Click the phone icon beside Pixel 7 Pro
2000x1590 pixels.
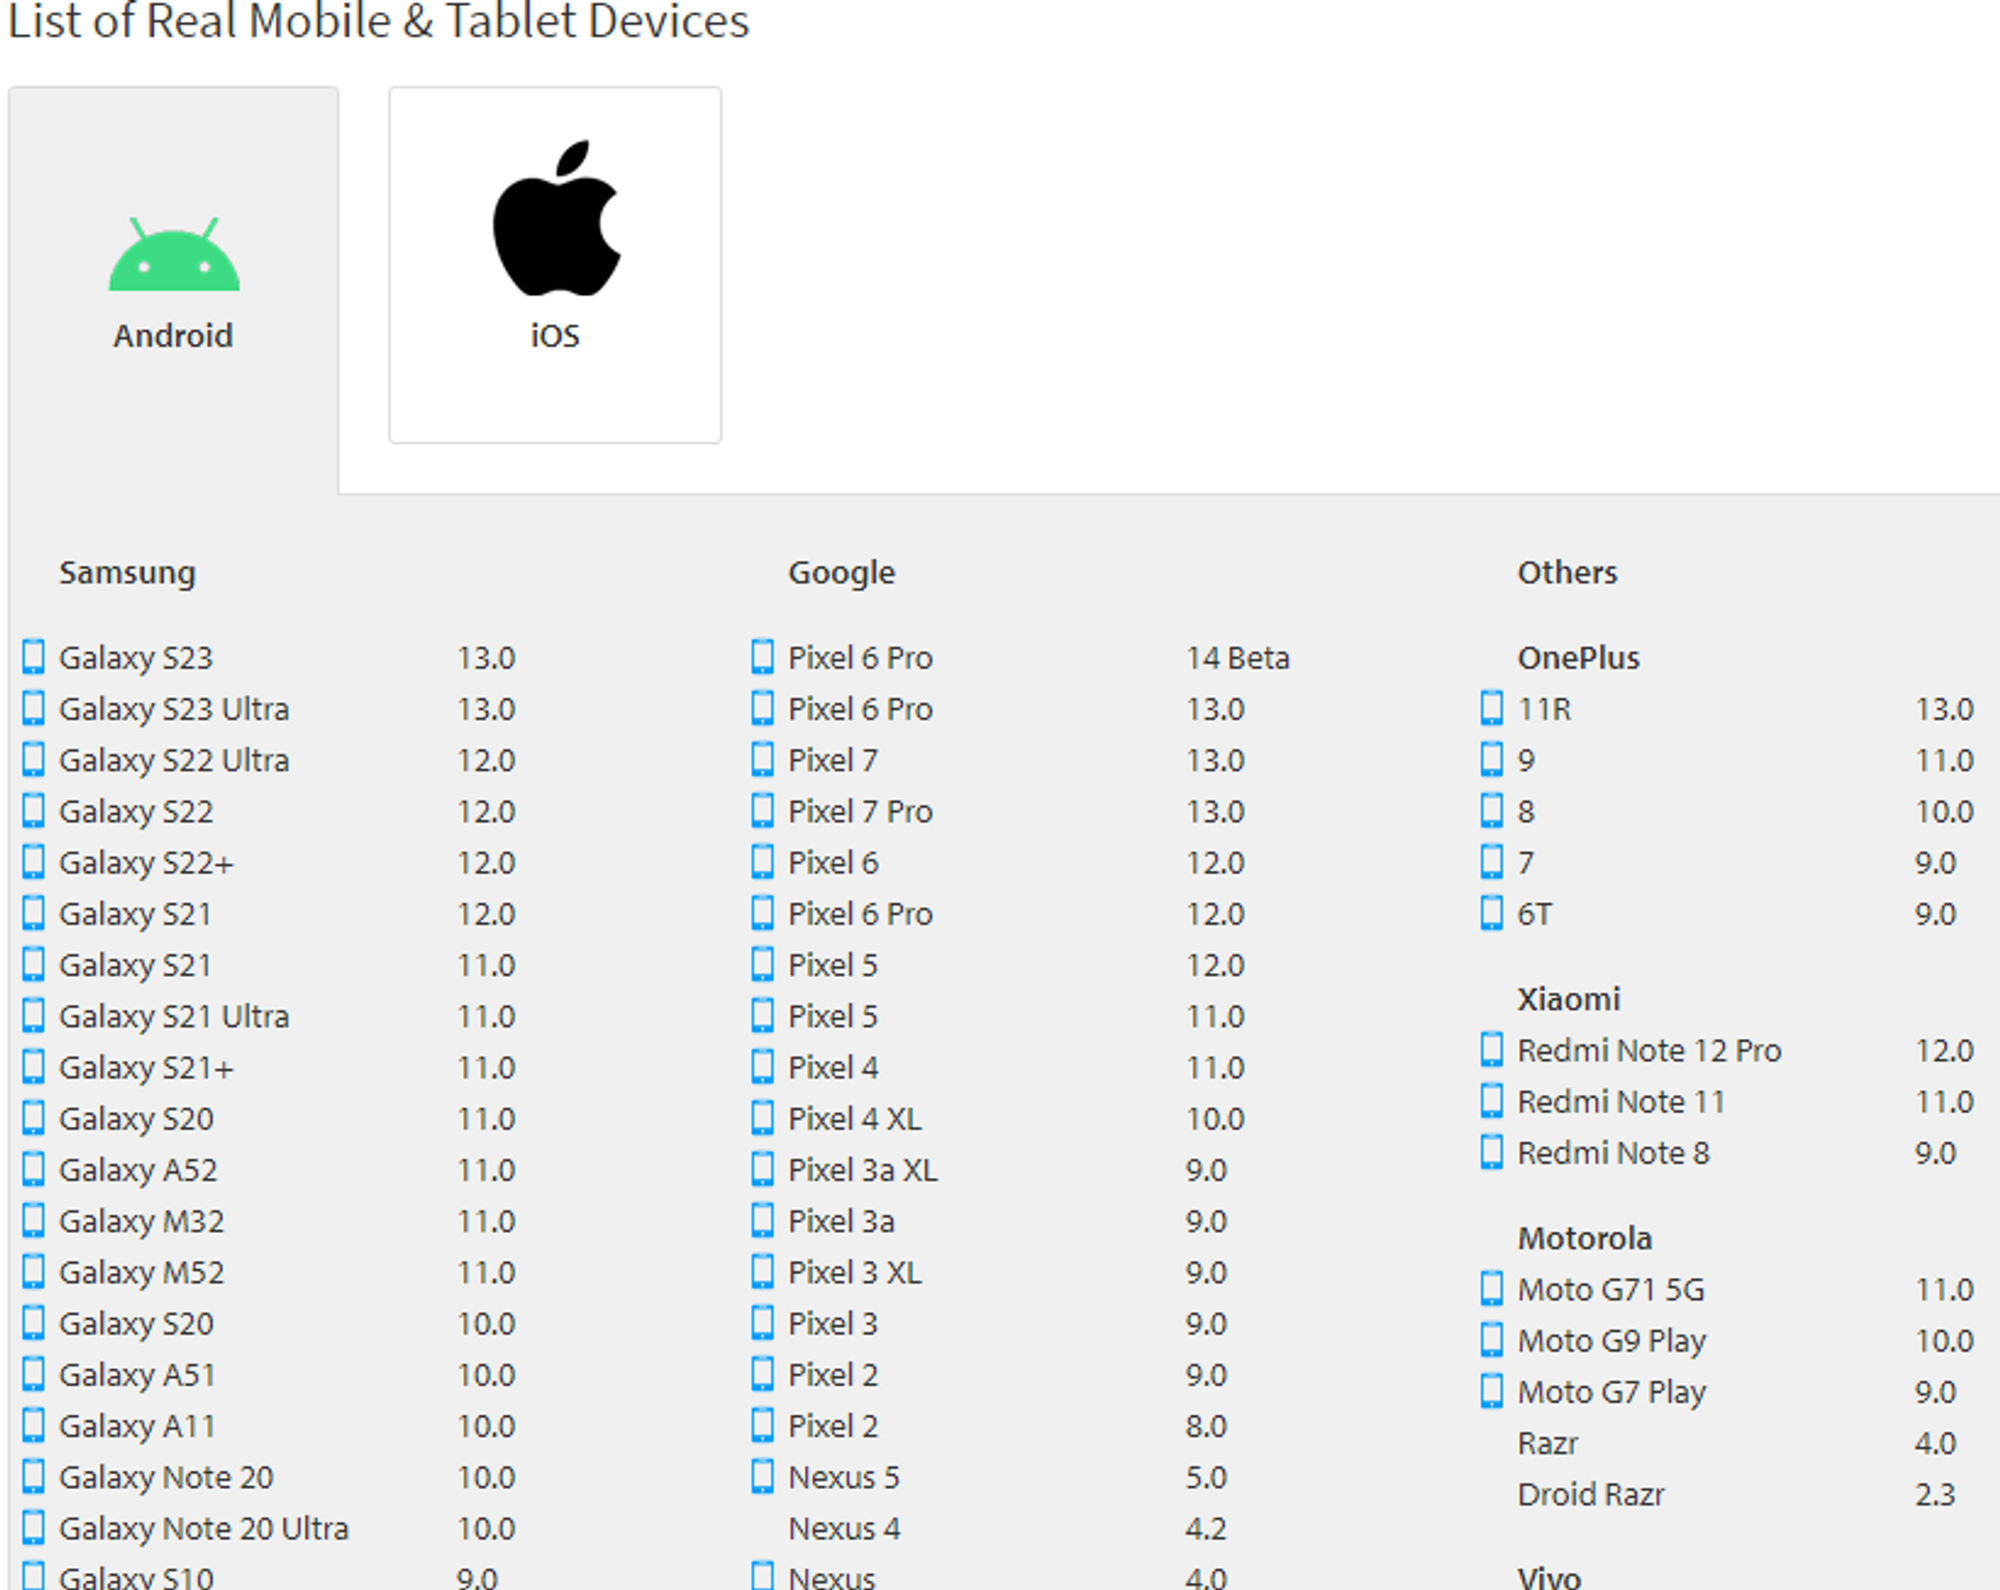pyautogui.click(x=762, y=810)
